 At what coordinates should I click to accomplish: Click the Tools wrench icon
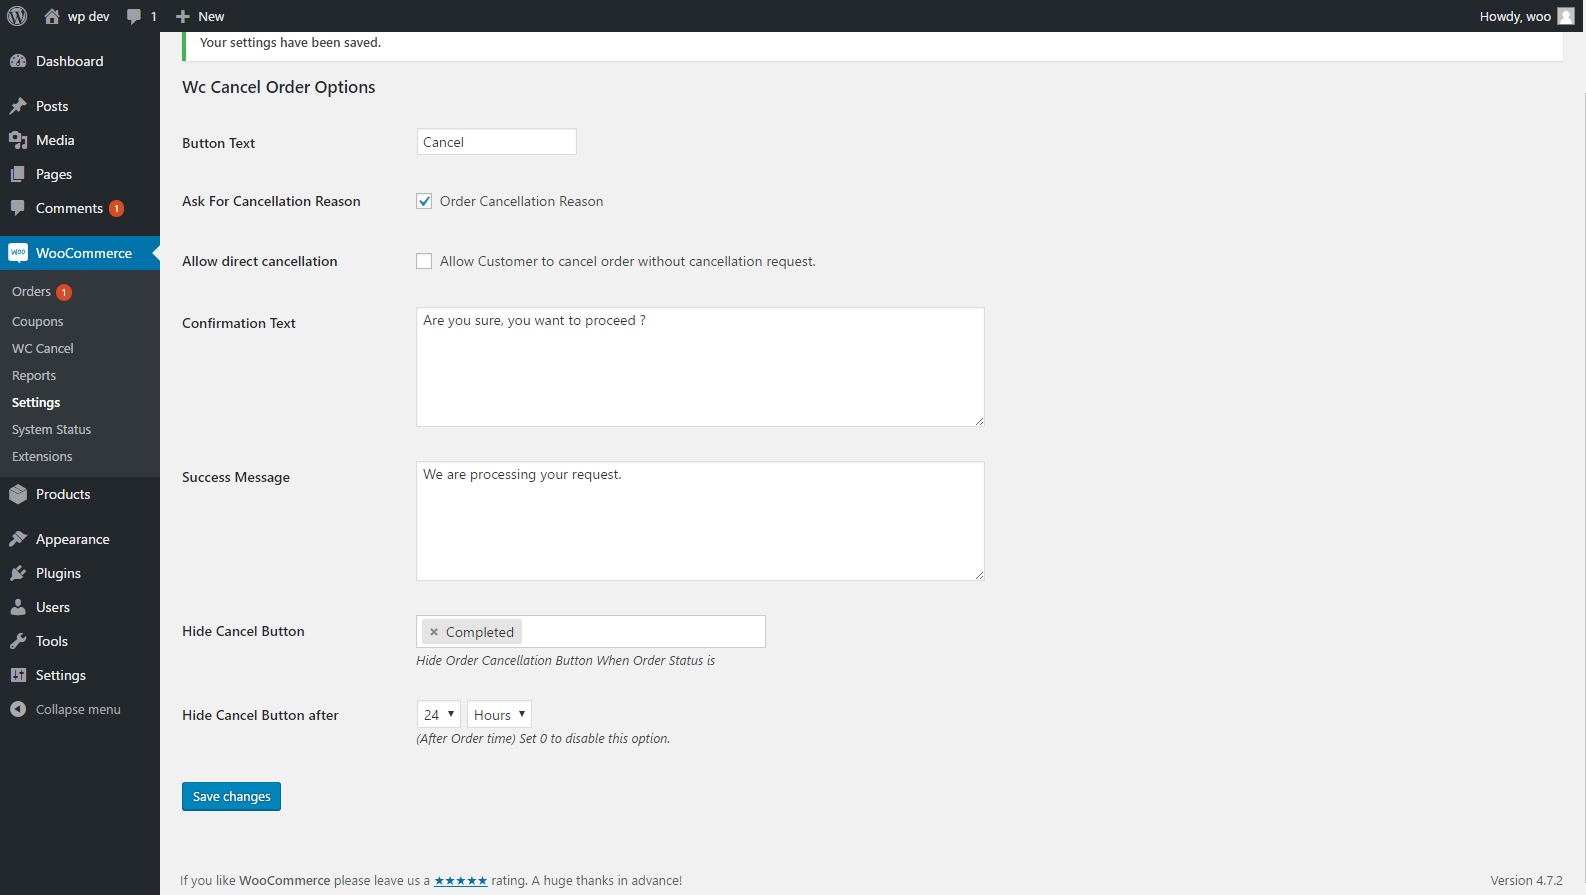(18, 641)
